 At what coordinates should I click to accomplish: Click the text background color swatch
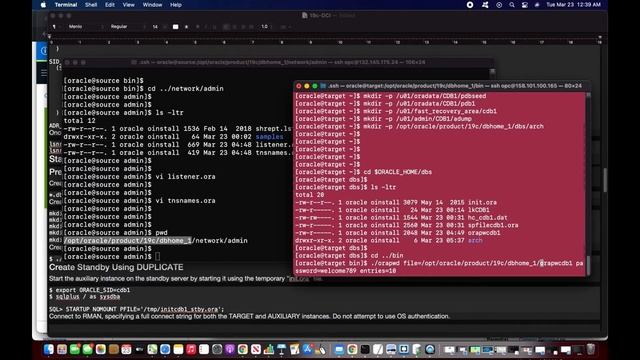(x=187, y=27)
